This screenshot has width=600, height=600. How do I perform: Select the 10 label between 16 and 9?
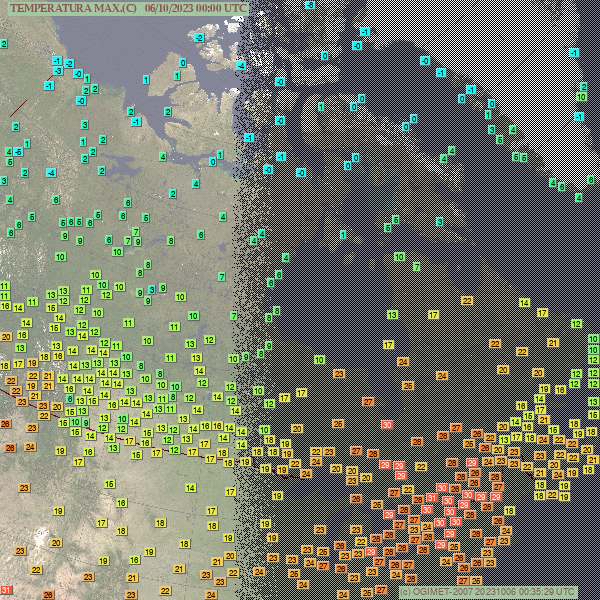coord(75,422)
